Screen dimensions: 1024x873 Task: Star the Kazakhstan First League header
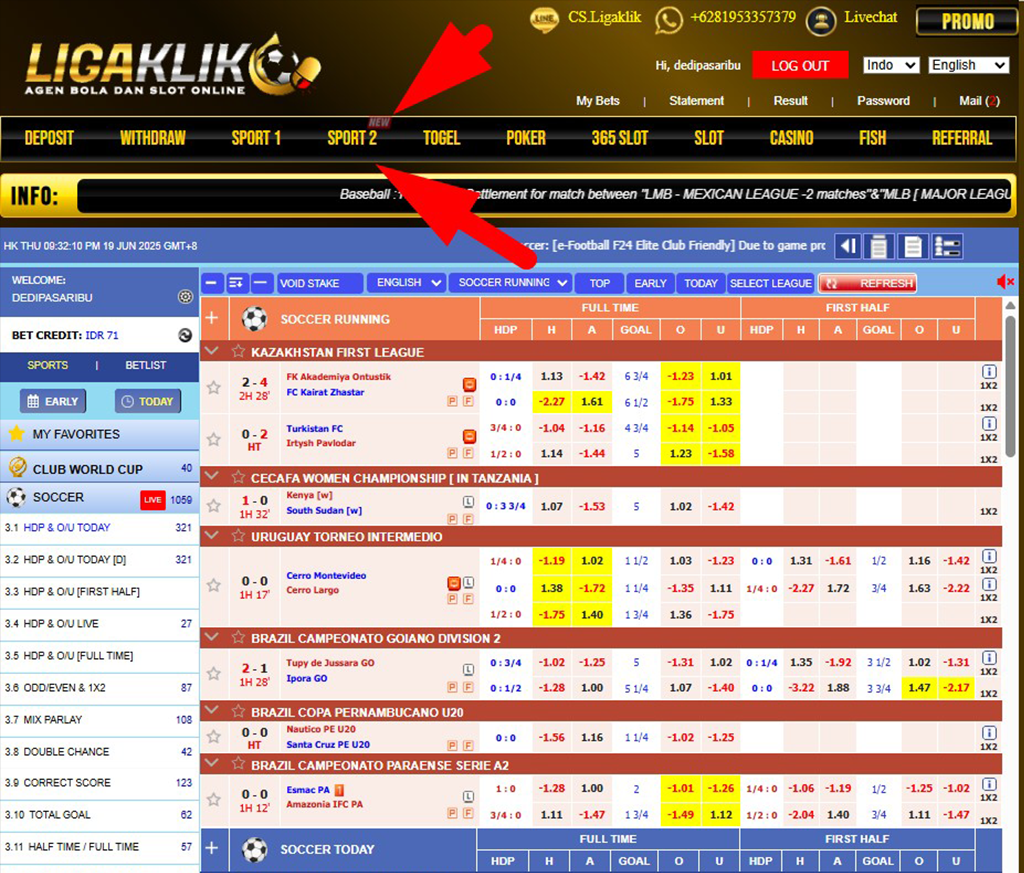click(238, 351)
